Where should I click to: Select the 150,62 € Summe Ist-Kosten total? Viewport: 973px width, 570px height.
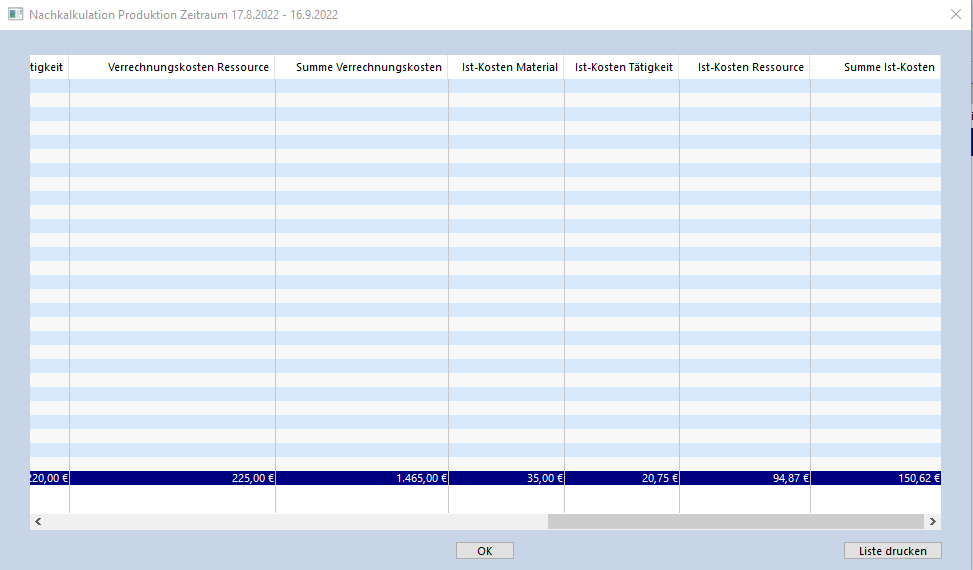(875, 478)
